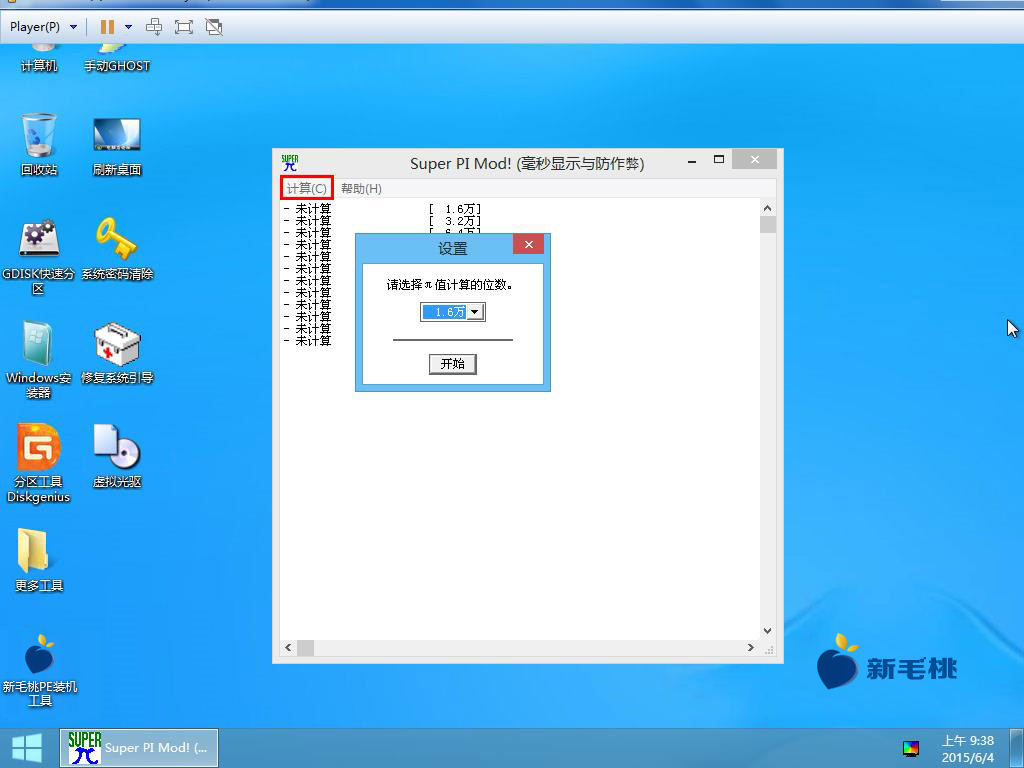
Task: Enter full screen mode via toolbar icon
Action: [184, 27]
